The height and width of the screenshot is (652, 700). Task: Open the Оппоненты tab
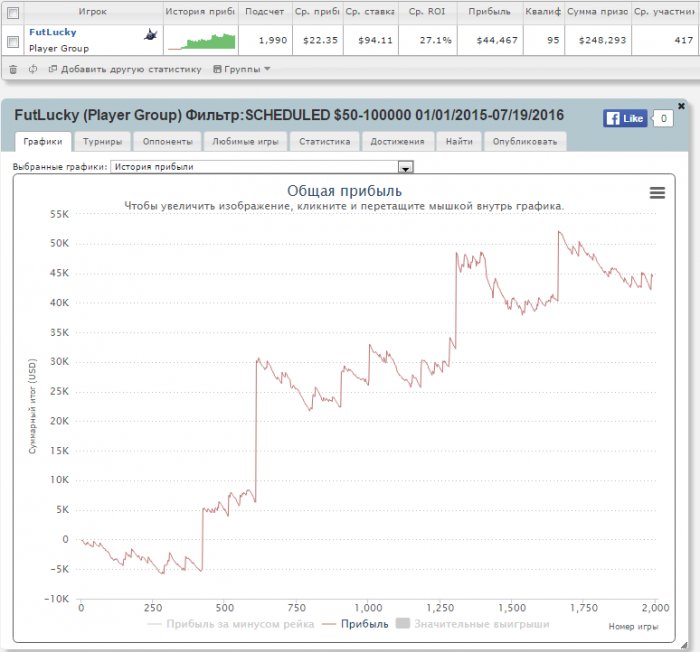coord(167,142)
